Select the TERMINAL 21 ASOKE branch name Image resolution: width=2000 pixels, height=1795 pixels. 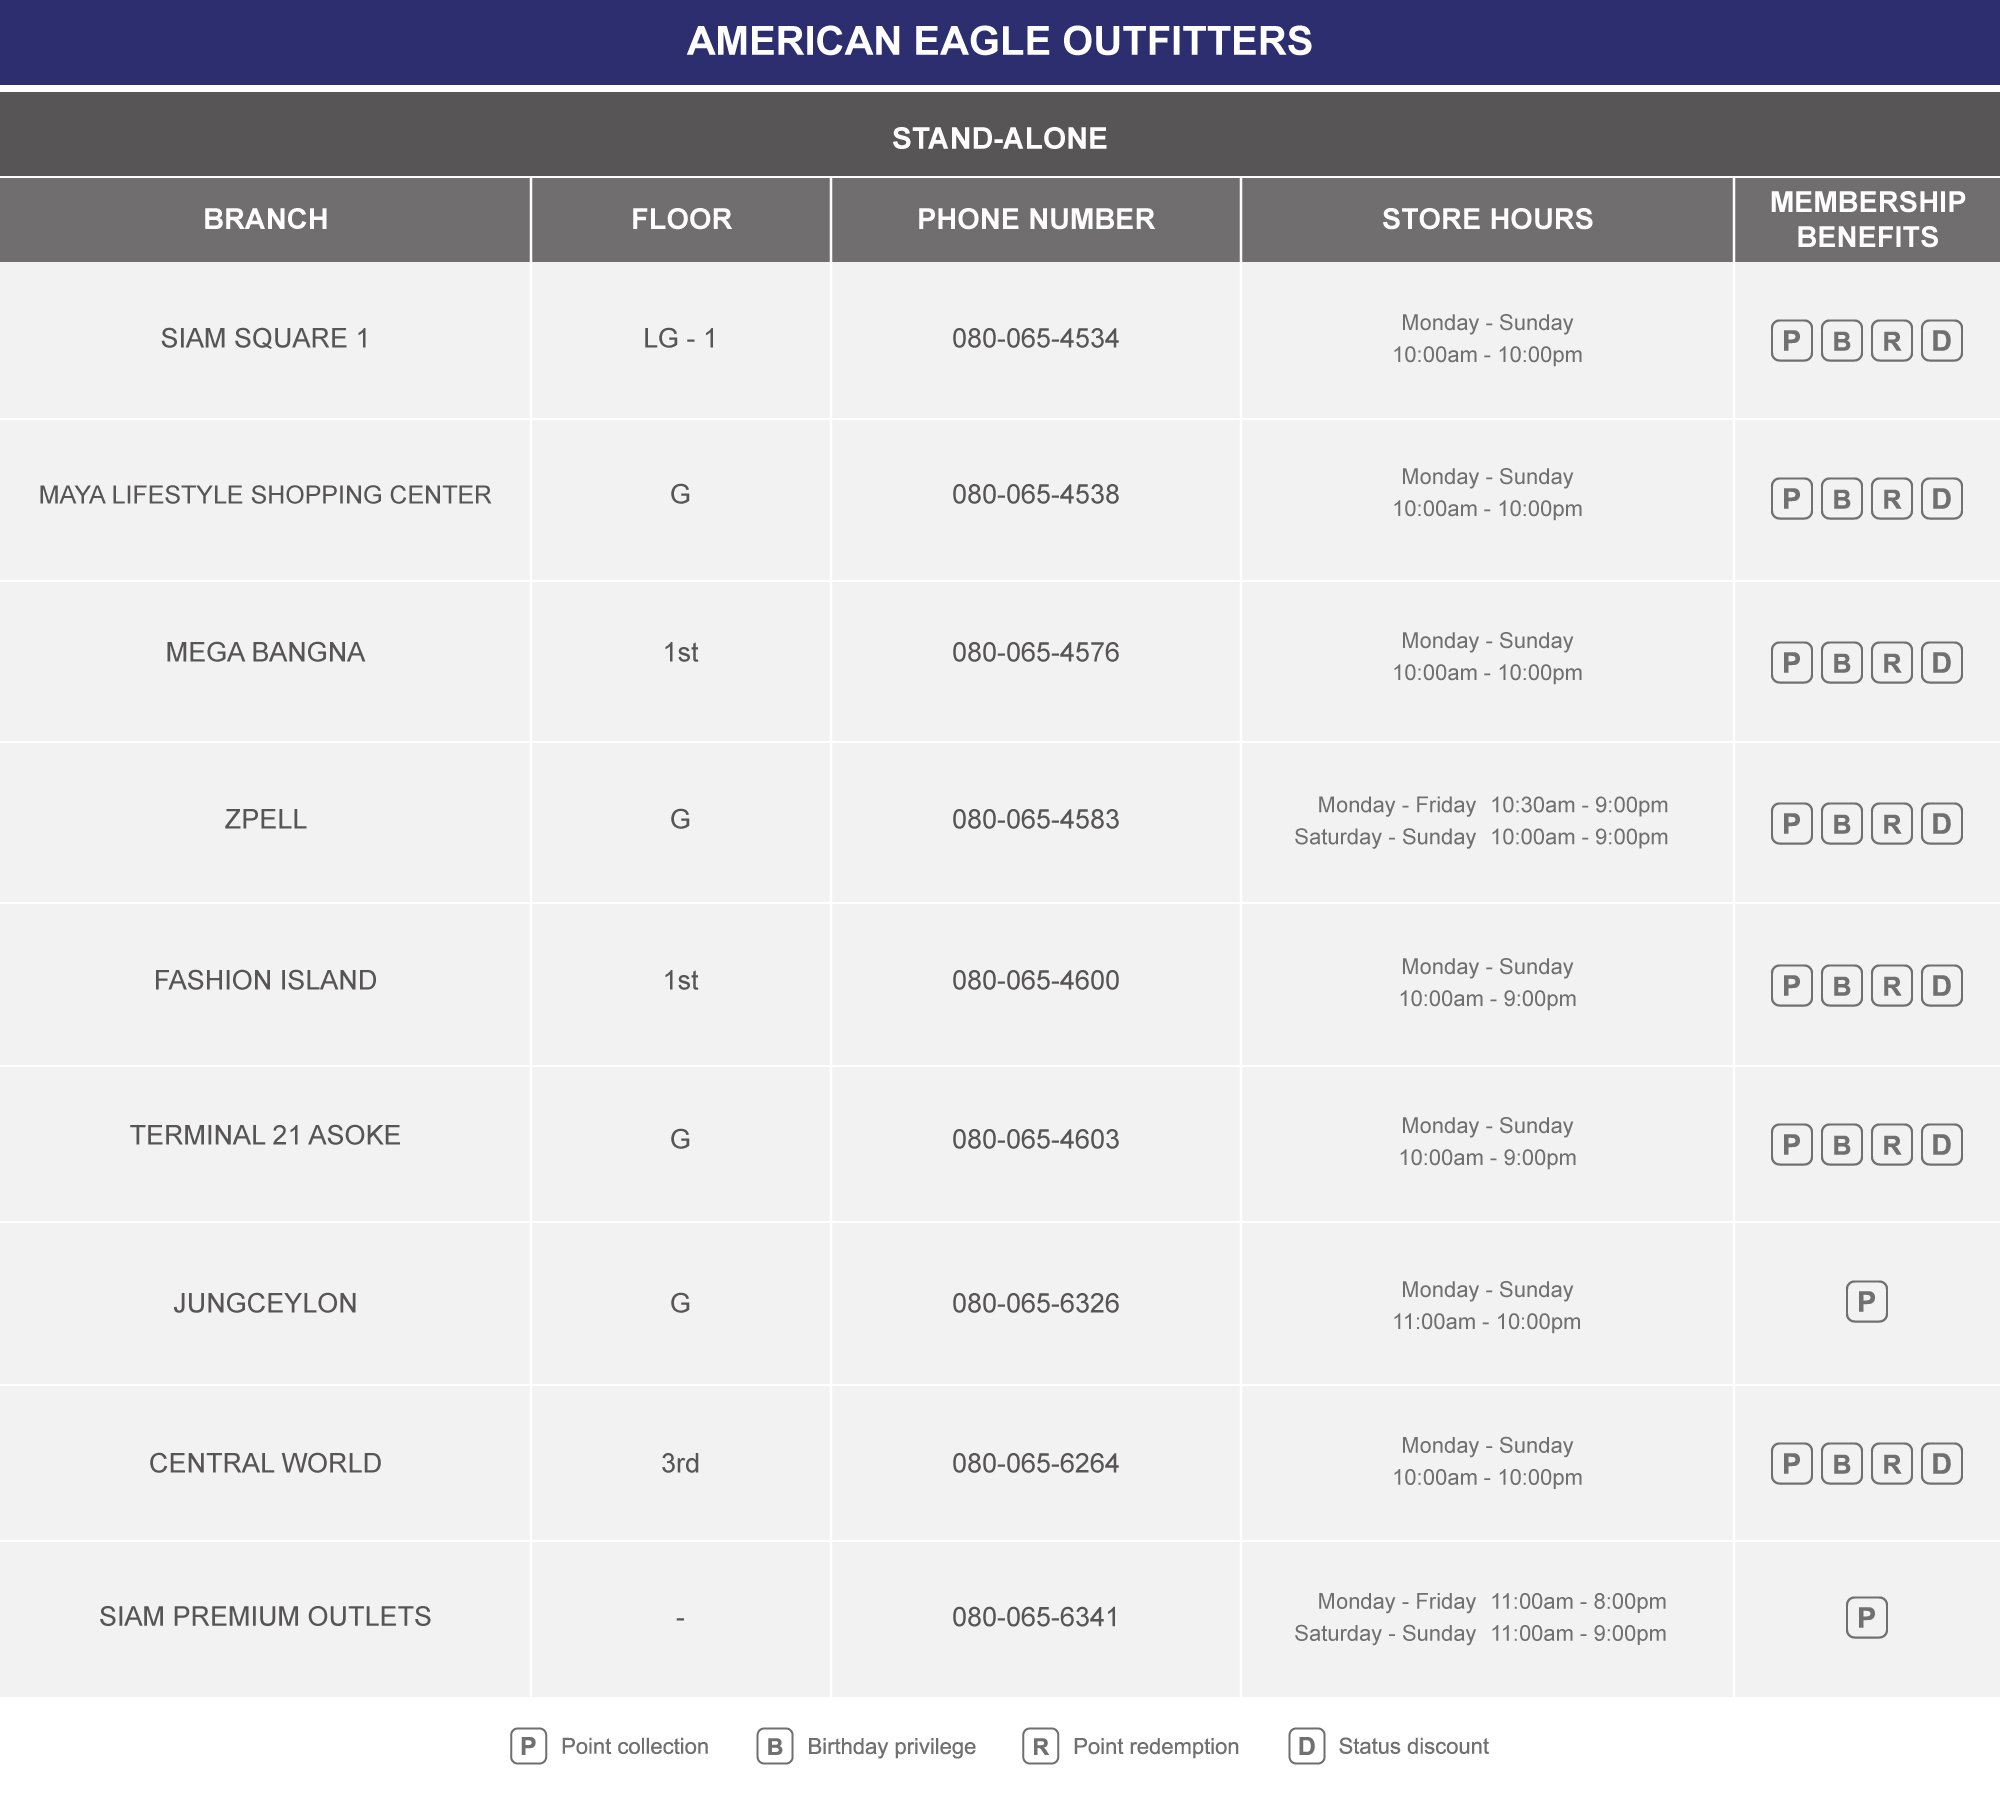pos(265,1135)
